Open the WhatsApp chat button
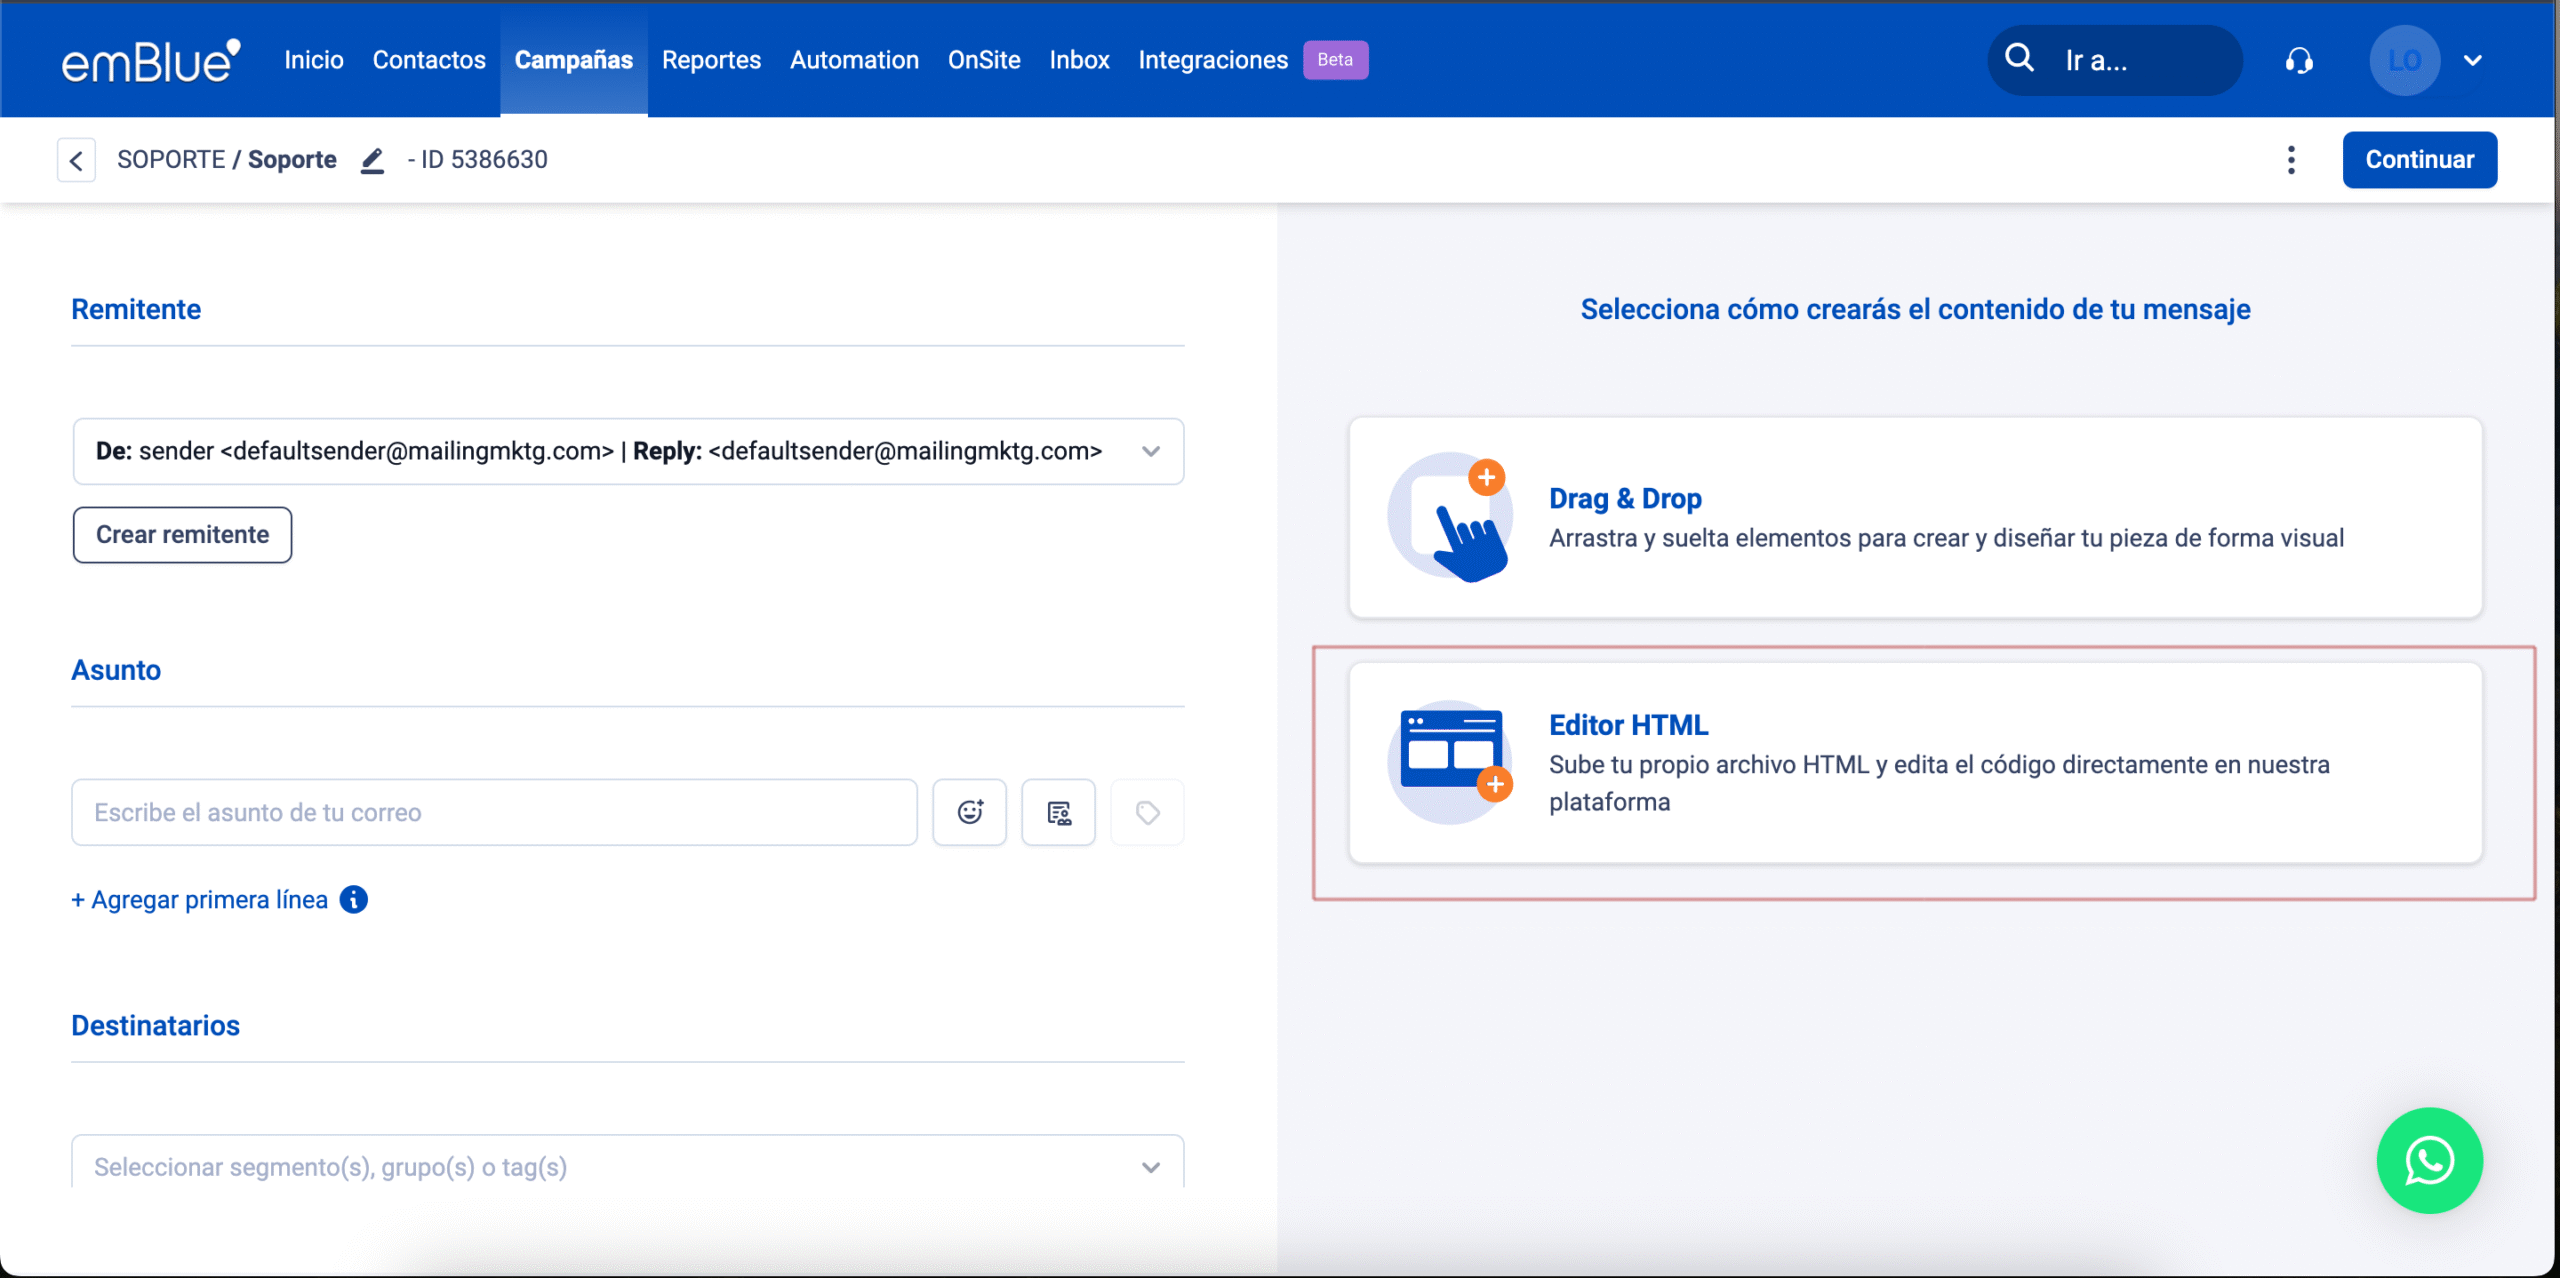Image resolution: width=2560 pixels, height=1278 pixels. point(2429,1160)
